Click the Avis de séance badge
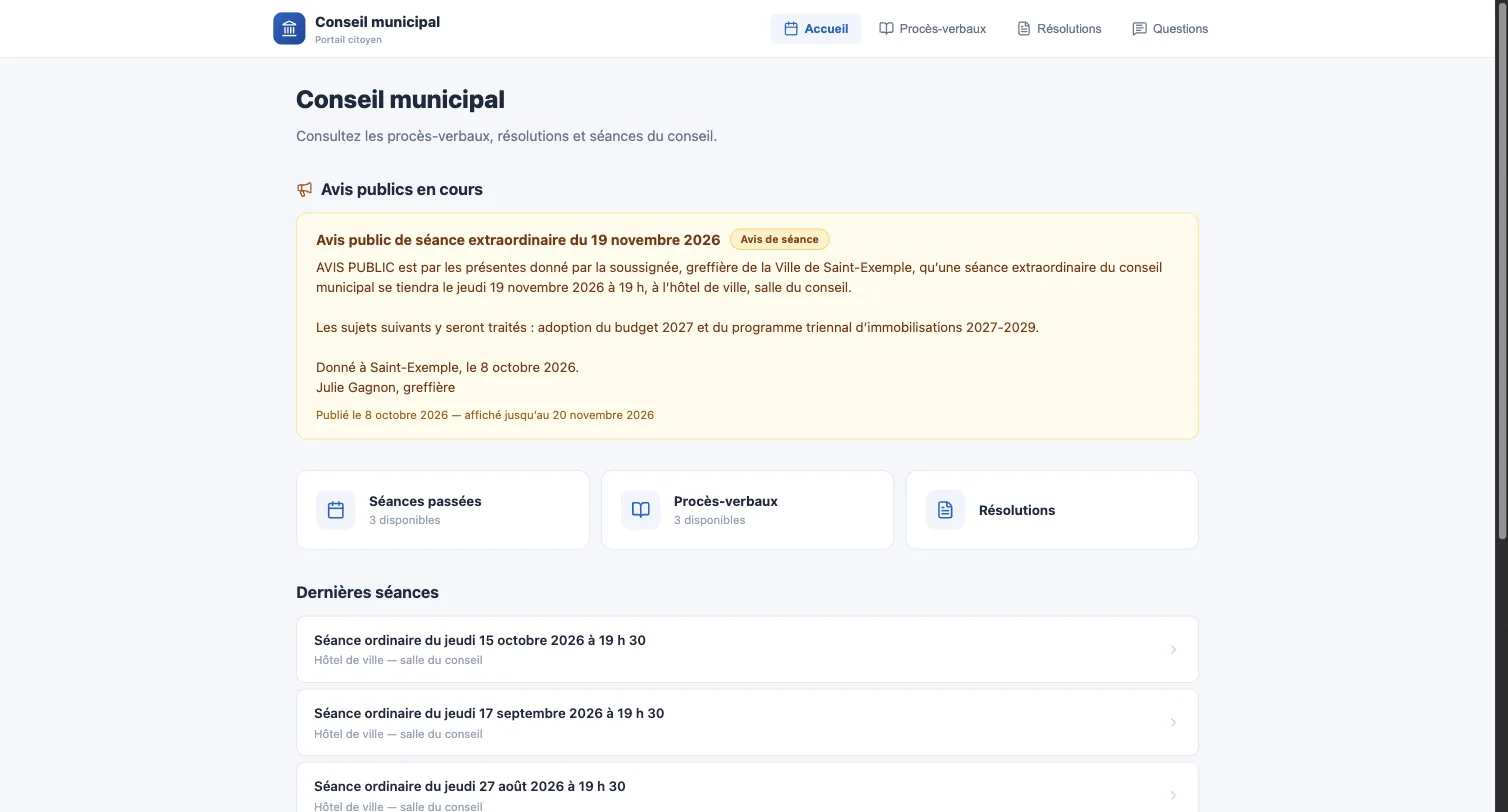The image size is (1508, 812). pyautogui.click(x=779, y=240)
